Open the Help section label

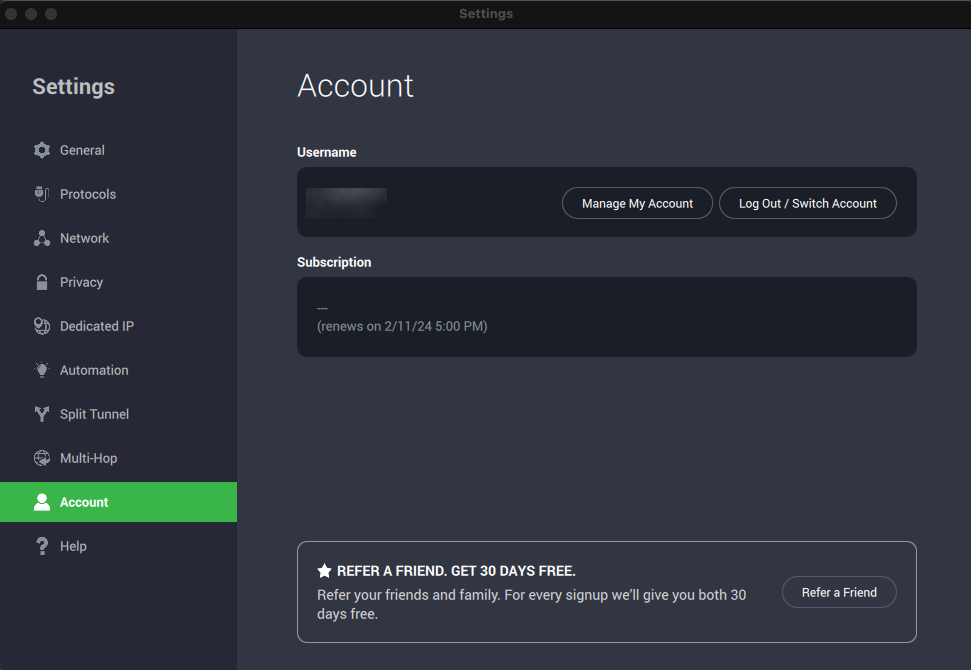(x=73, y=546)
